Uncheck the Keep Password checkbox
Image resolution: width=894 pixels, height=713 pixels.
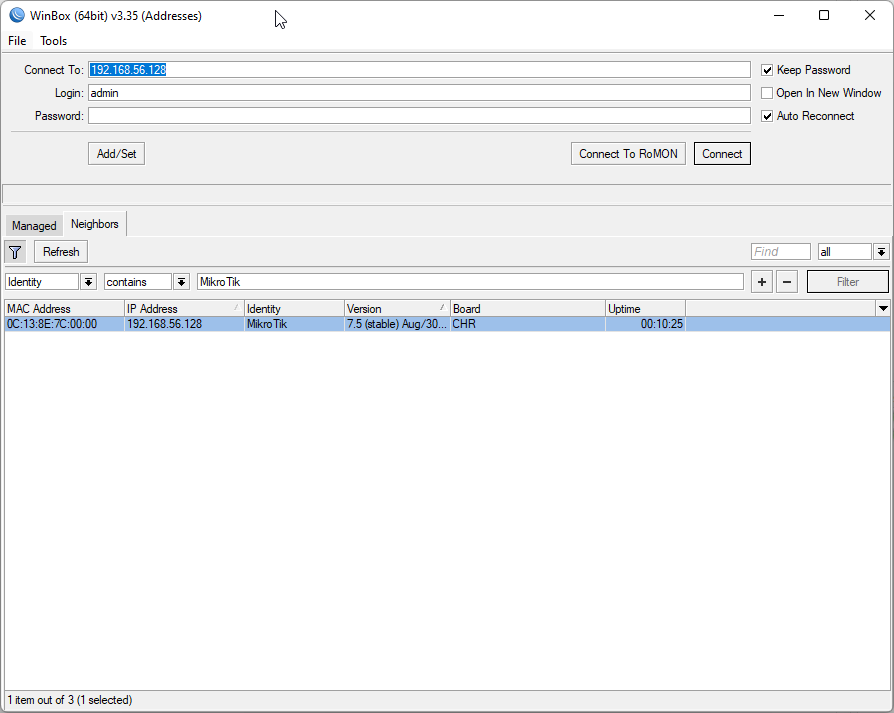coord(767,69)
